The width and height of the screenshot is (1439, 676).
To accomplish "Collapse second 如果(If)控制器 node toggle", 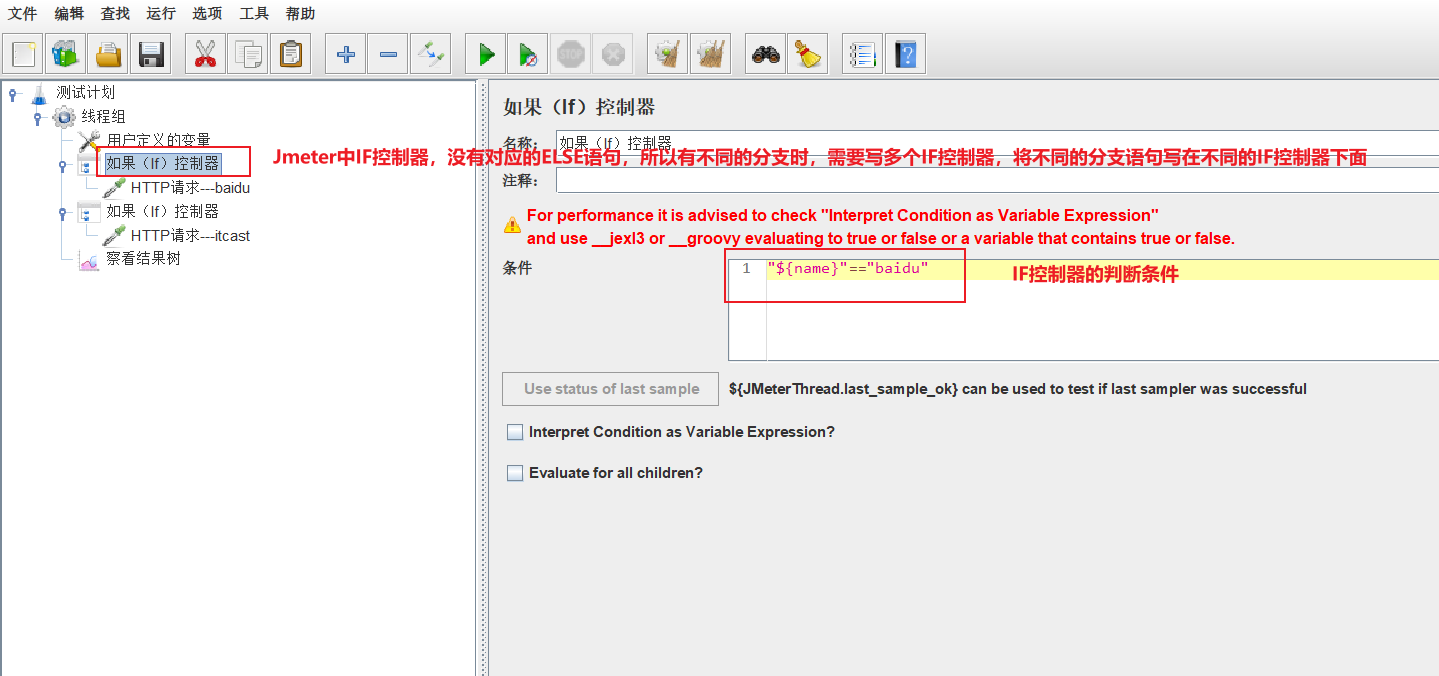I will (63, 212).
